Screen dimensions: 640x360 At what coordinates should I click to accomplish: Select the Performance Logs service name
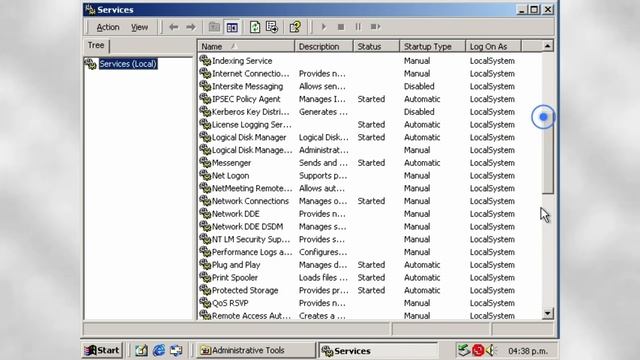click(252, 252)
